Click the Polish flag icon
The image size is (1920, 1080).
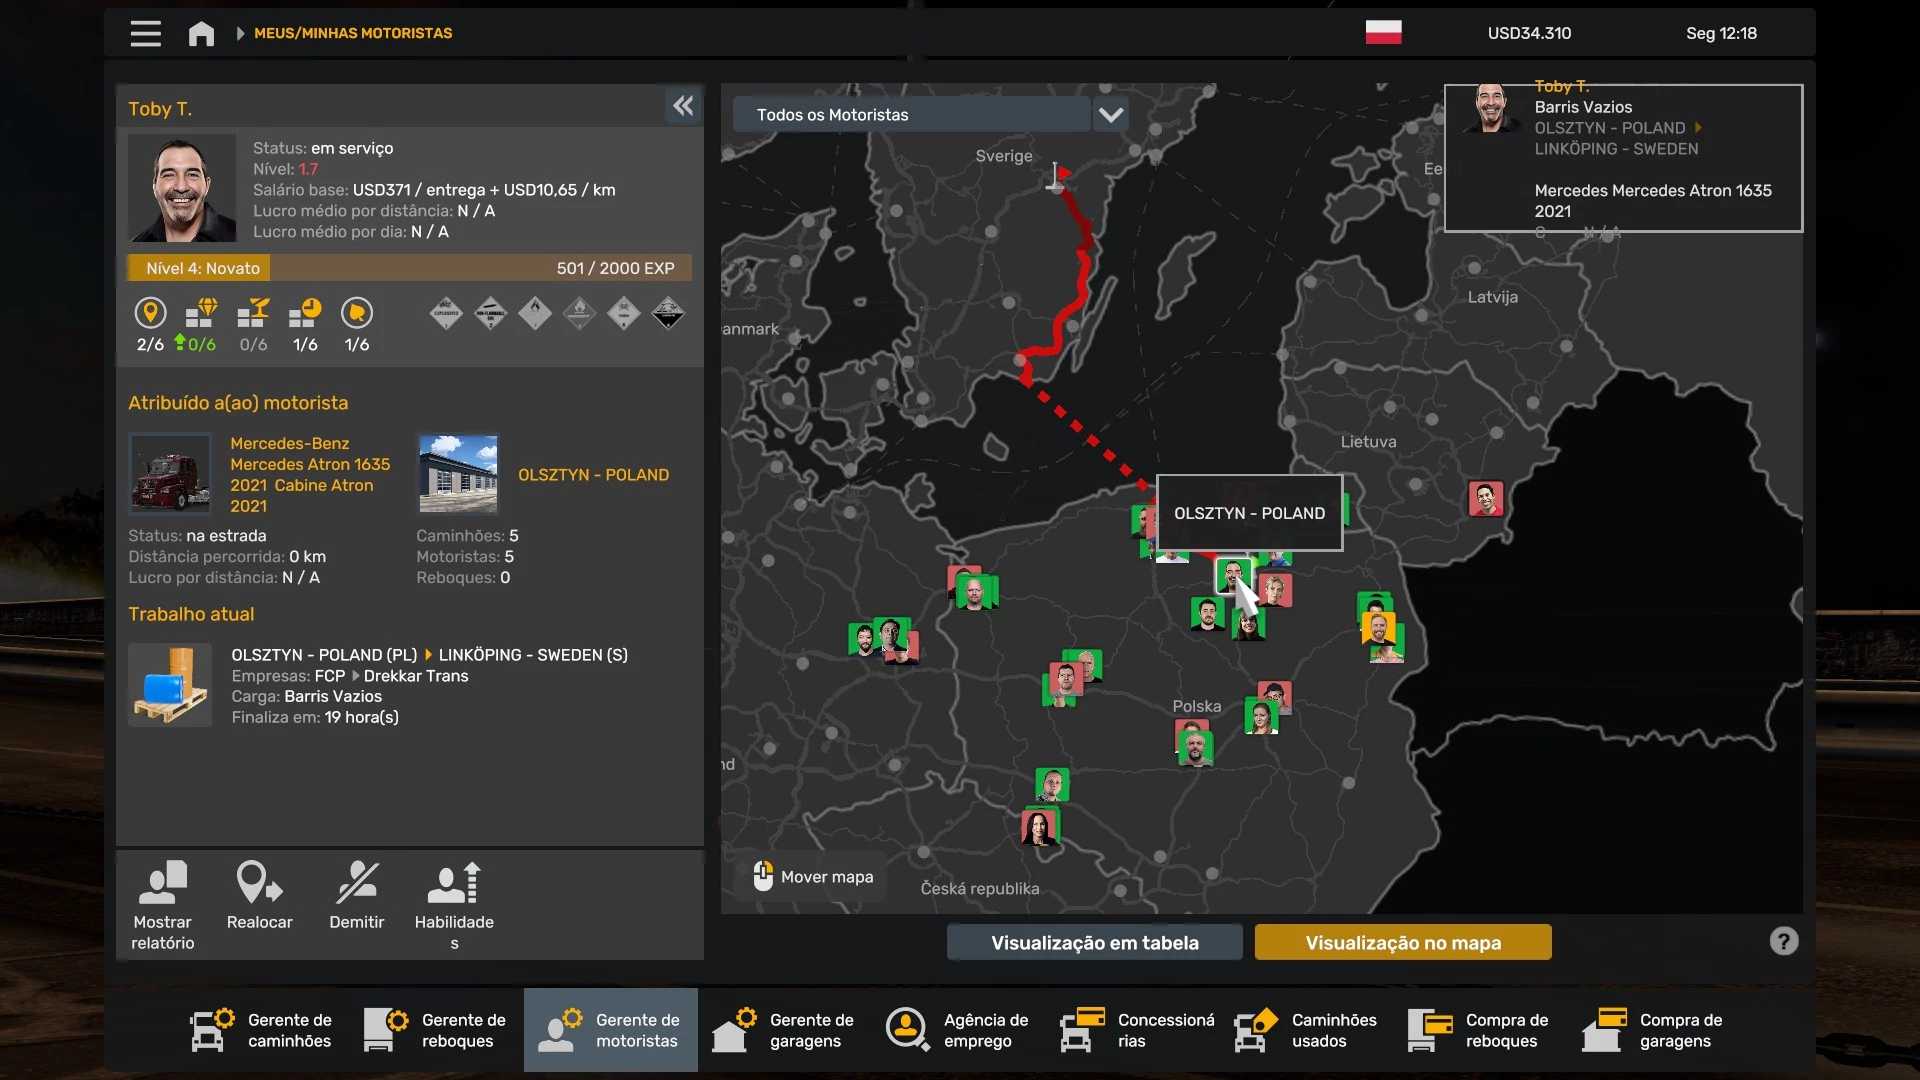1383,33
